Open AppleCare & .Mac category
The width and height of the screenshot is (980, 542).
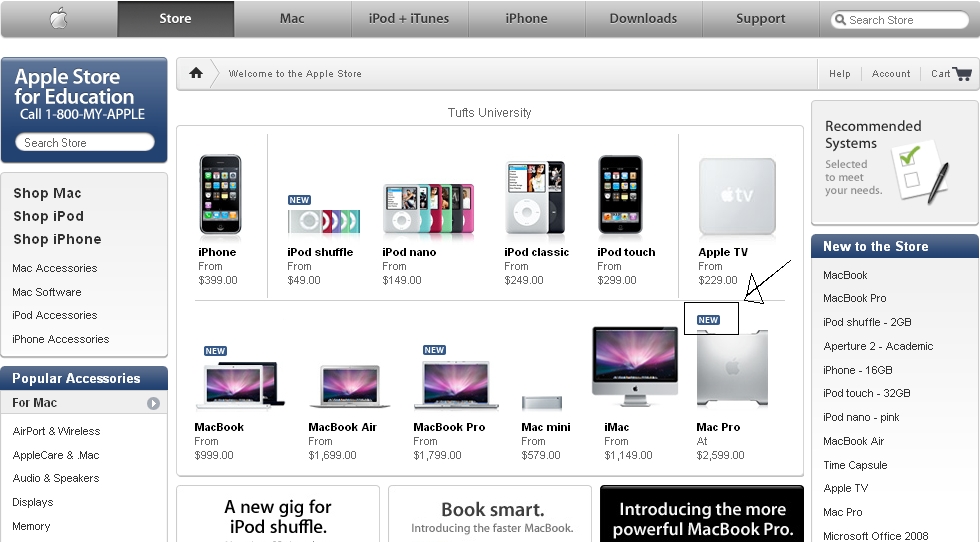pyautogui.click(x=56, y=455)
